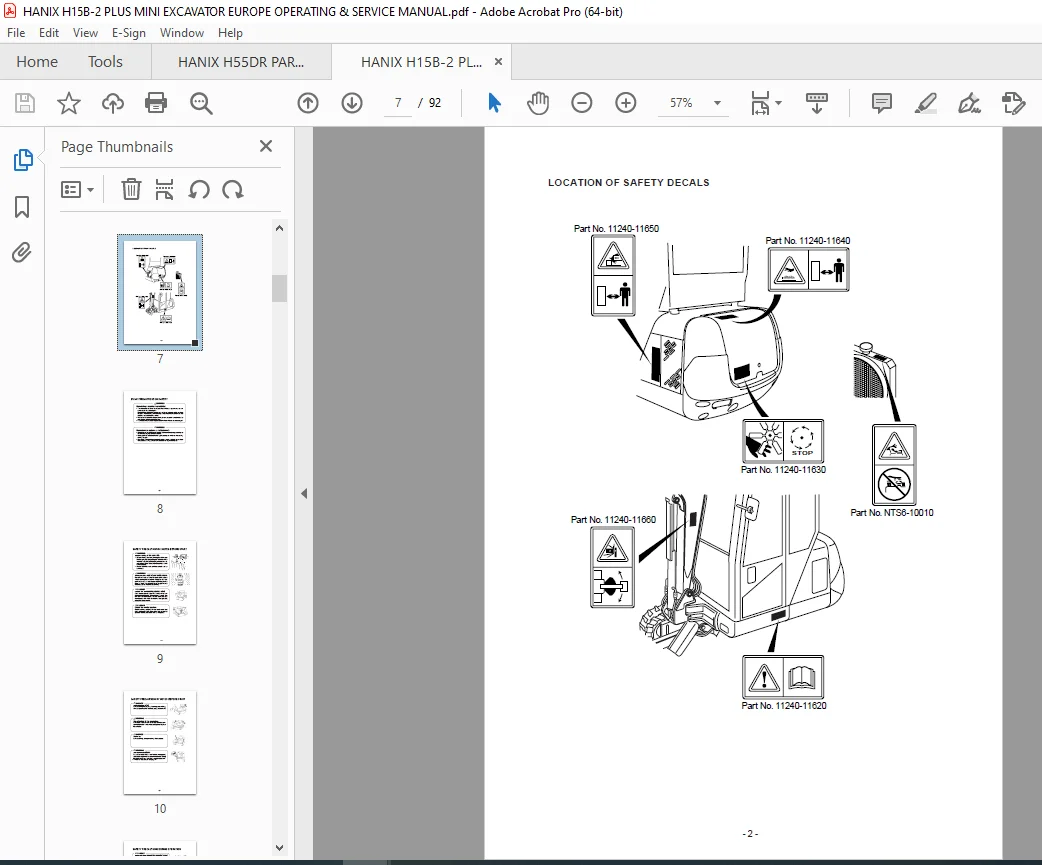The height and width of the screenshot is (865, 1042).
Task: Open Page Thumbnails sidebar icon
Action: pos(23,160)
